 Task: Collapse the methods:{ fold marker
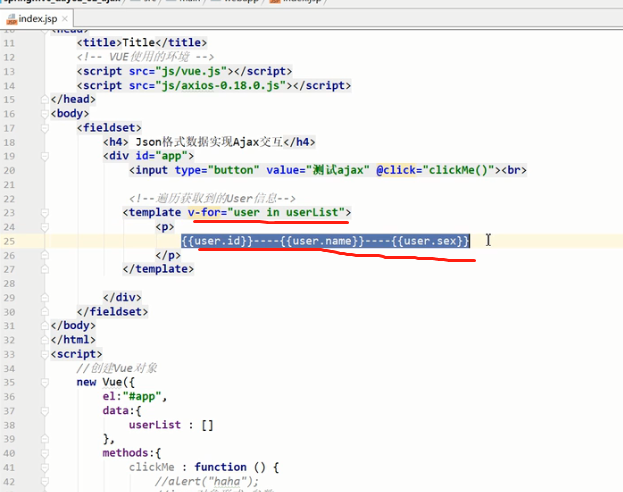tap(45, 453)
